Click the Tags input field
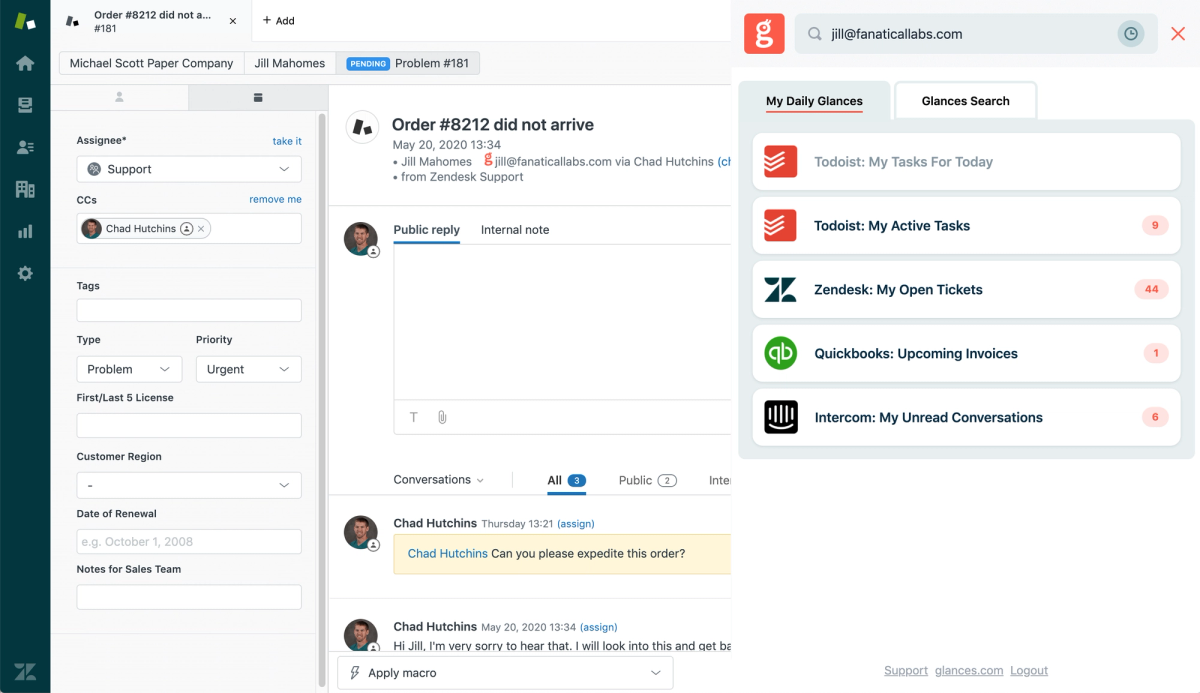This screenshot has height=693, width=1200. (x=189, y=310)
